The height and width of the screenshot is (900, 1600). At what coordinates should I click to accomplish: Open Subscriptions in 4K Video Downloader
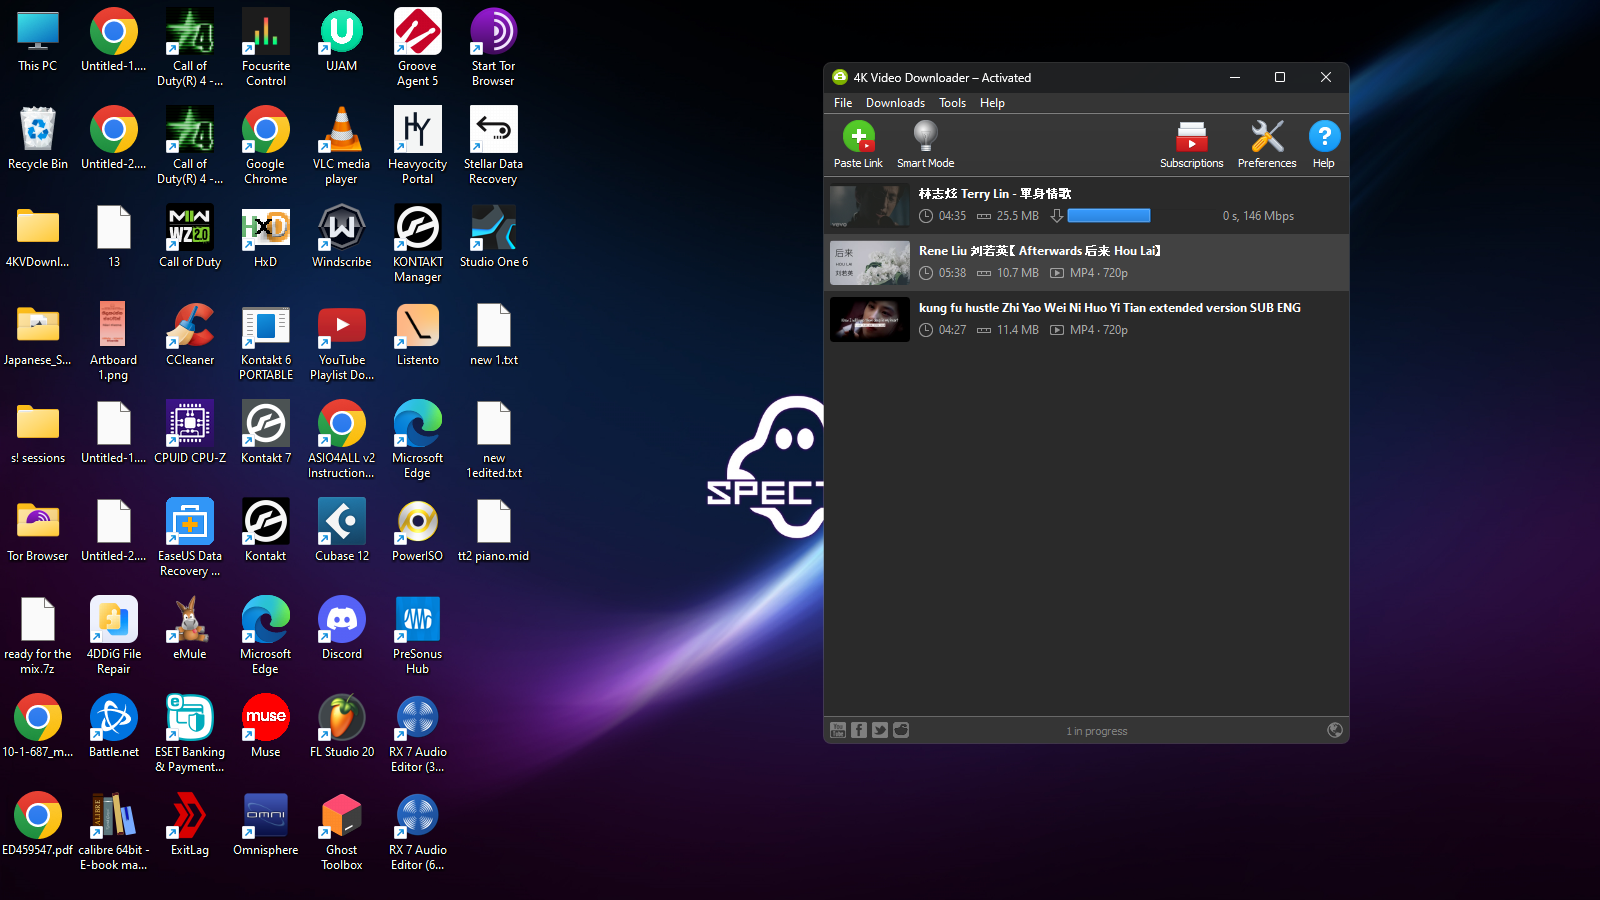[1191, 145]
